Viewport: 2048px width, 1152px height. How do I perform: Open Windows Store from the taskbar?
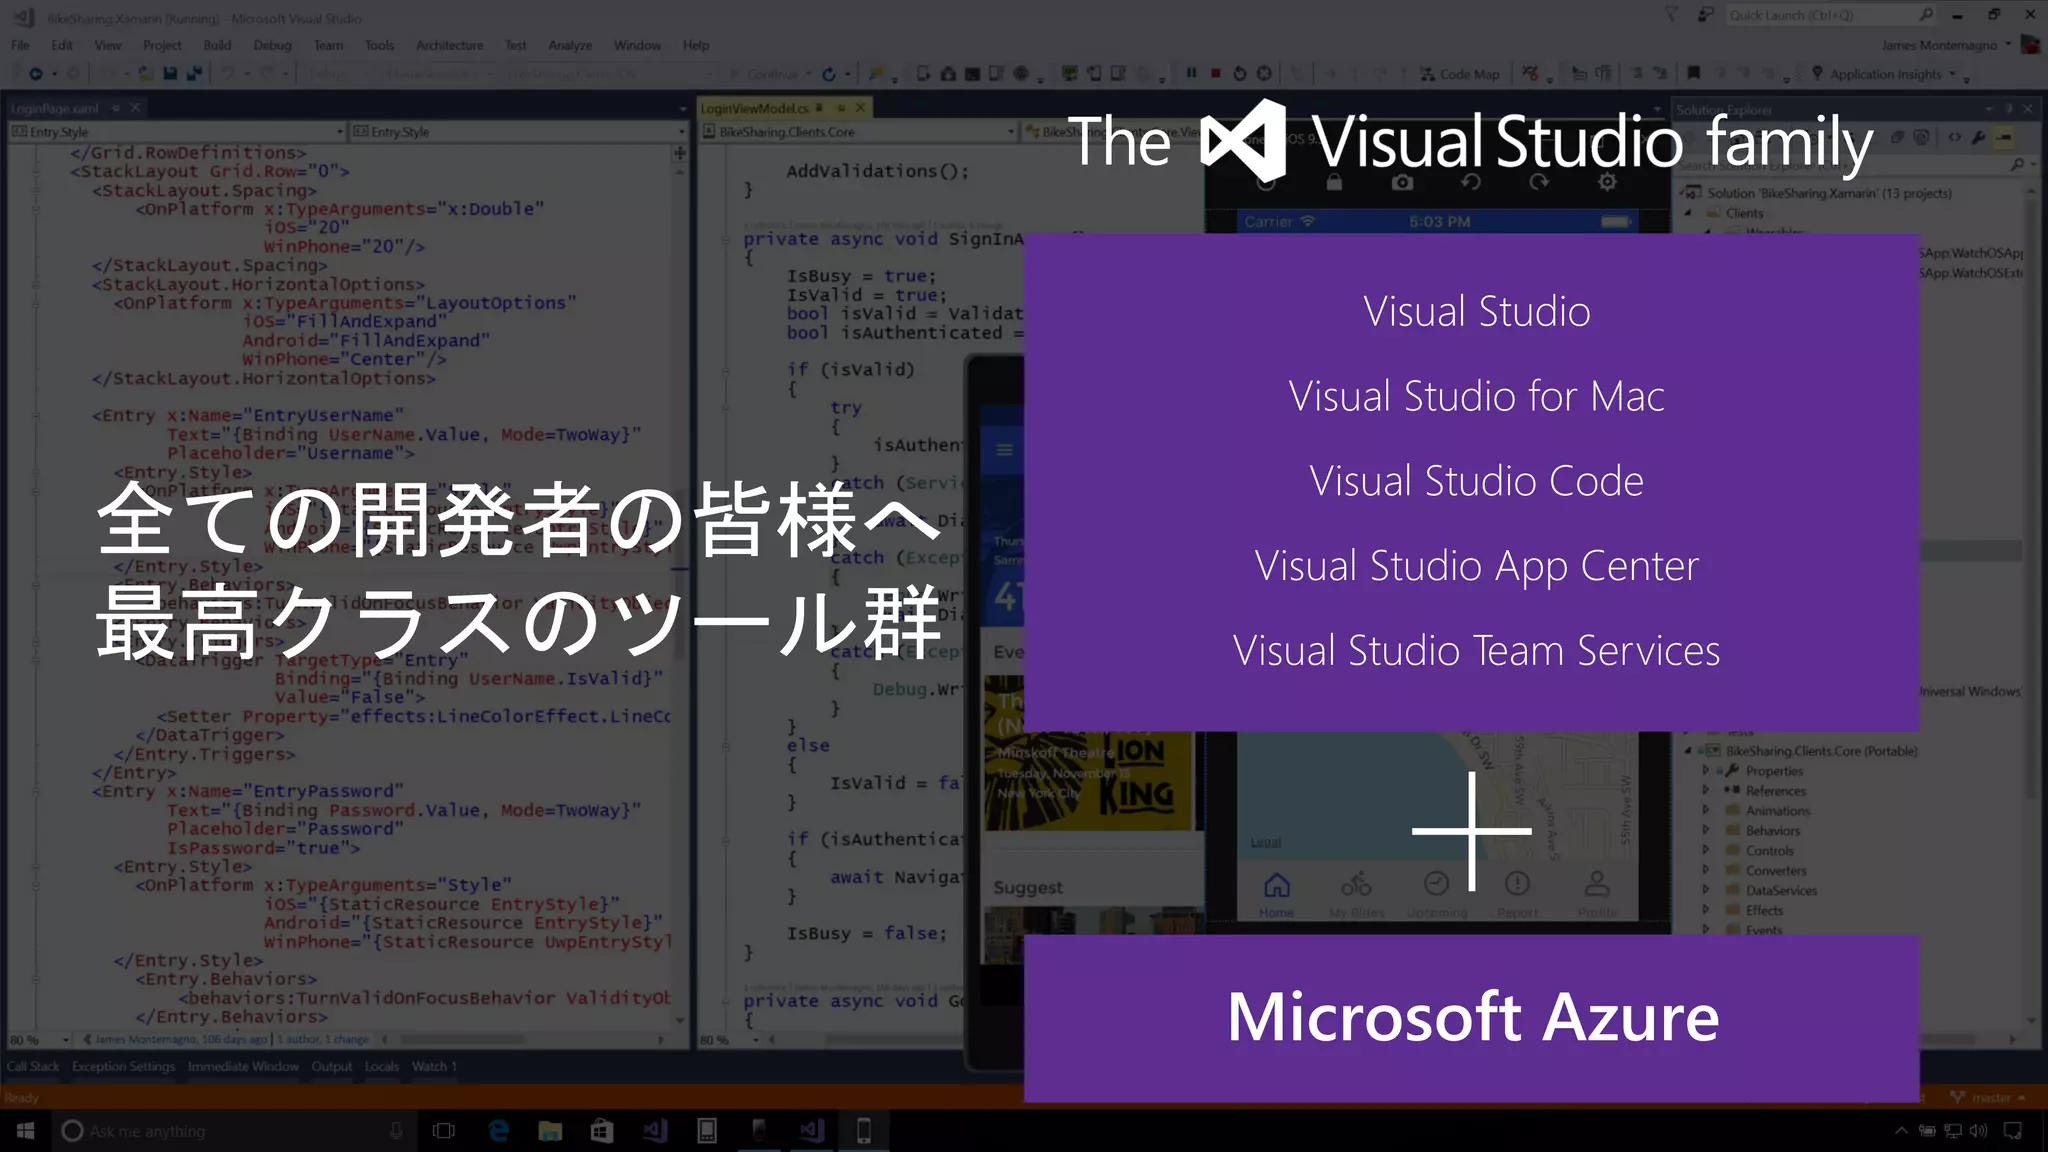(601, 1131)
